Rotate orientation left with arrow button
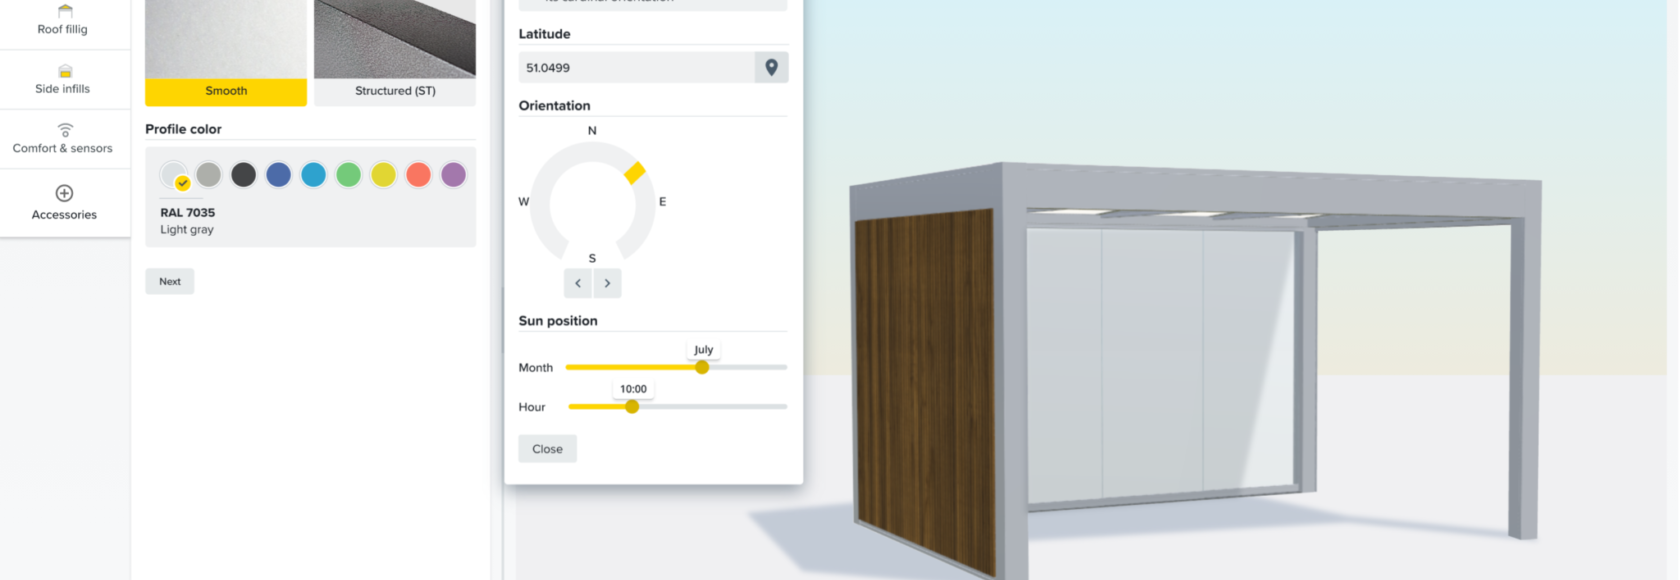The height and width of the screenshot is (580, 1680). (578, 283)
